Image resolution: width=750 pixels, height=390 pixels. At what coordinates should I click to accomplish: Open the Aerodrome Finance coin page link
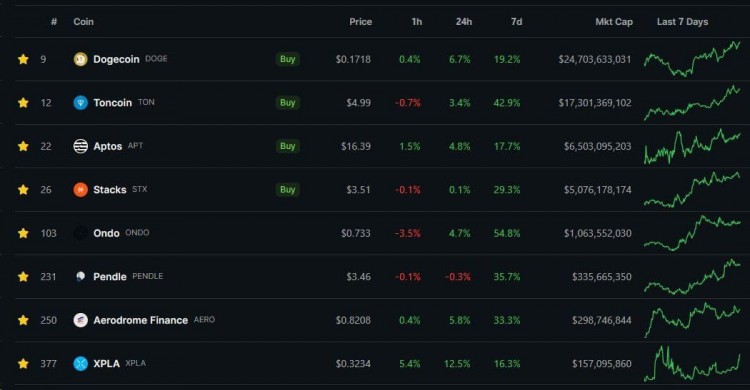coord(140,320)
